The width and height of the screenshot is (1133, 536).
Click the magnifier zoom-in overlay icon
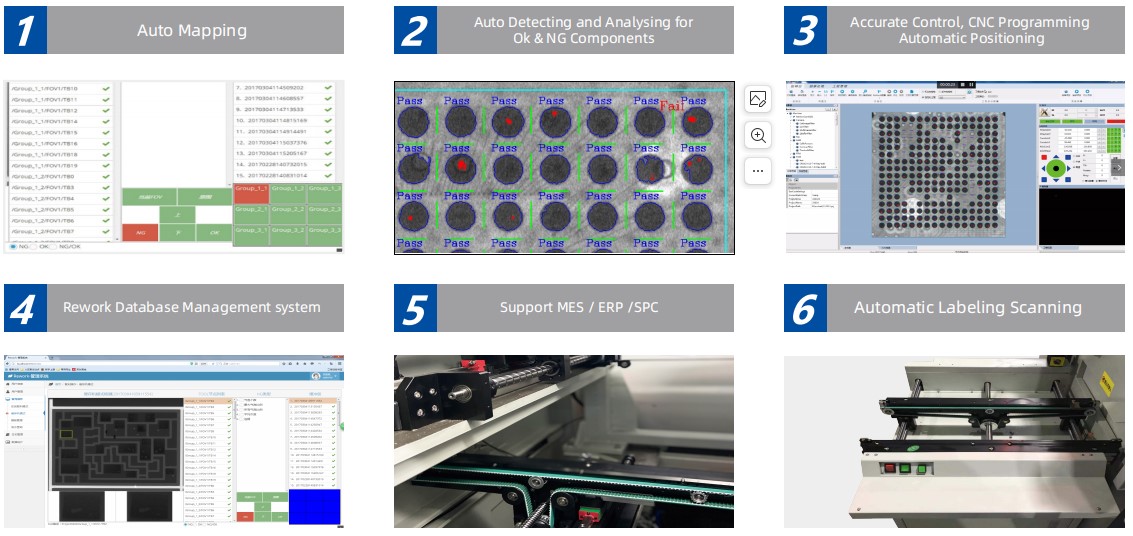click(758, 135)
